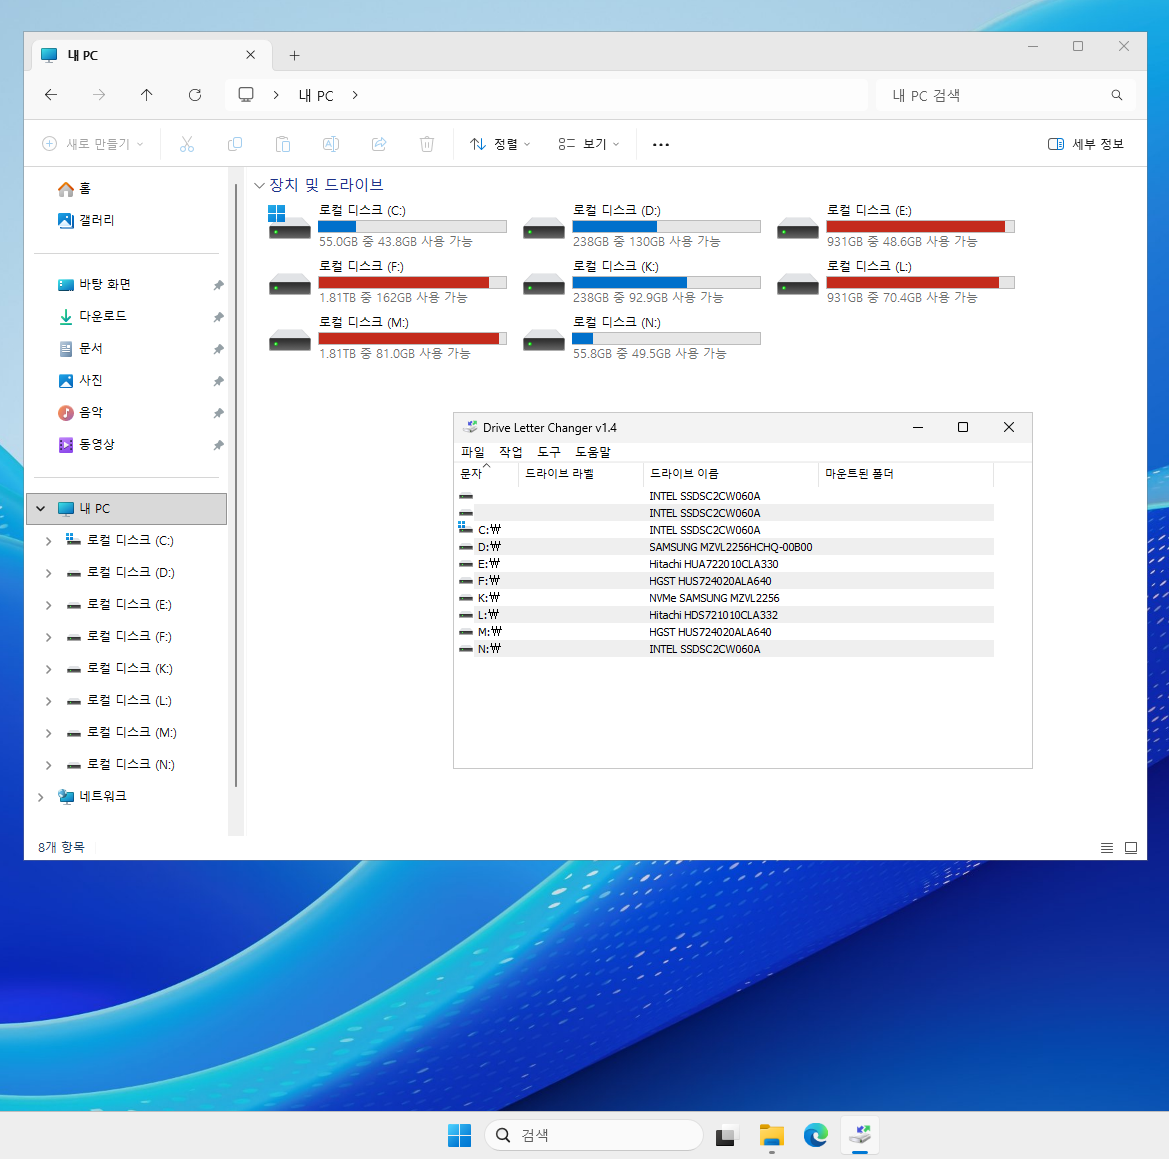Collapse the 내 PC tree node
1169x1159 pixels.
coord(40,508)
